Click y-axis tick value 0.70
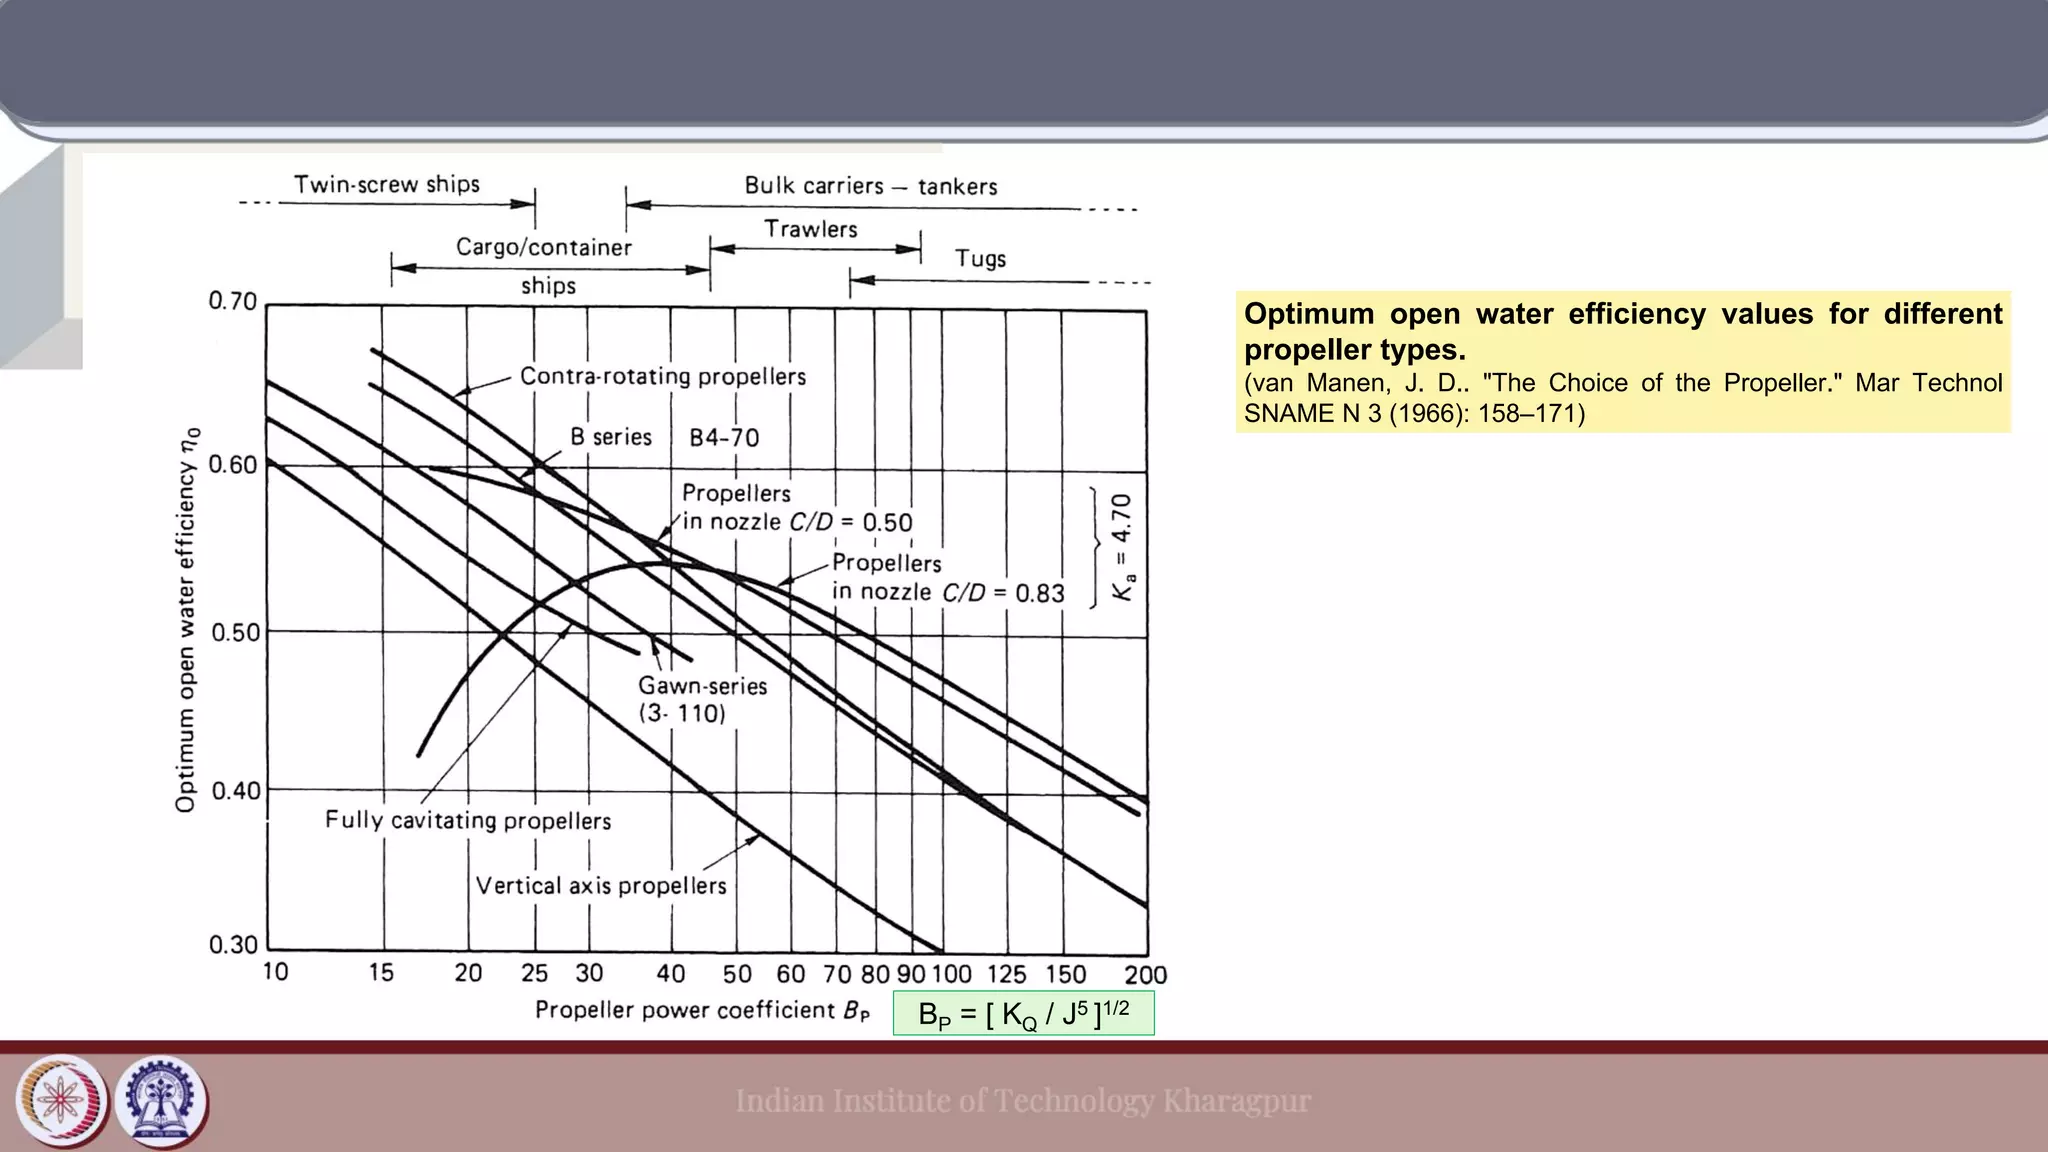Image resolution: width=2048 pixels, height=1152 pixels. coord(232,301)
